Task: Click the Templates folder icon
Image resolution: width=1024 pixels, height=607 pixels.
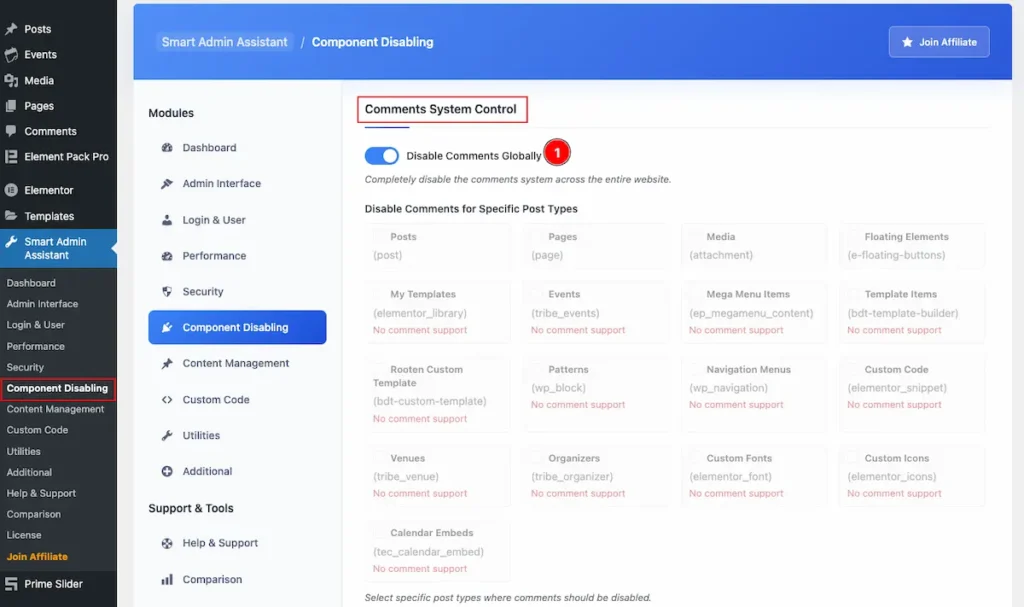Action: (11, 216)
